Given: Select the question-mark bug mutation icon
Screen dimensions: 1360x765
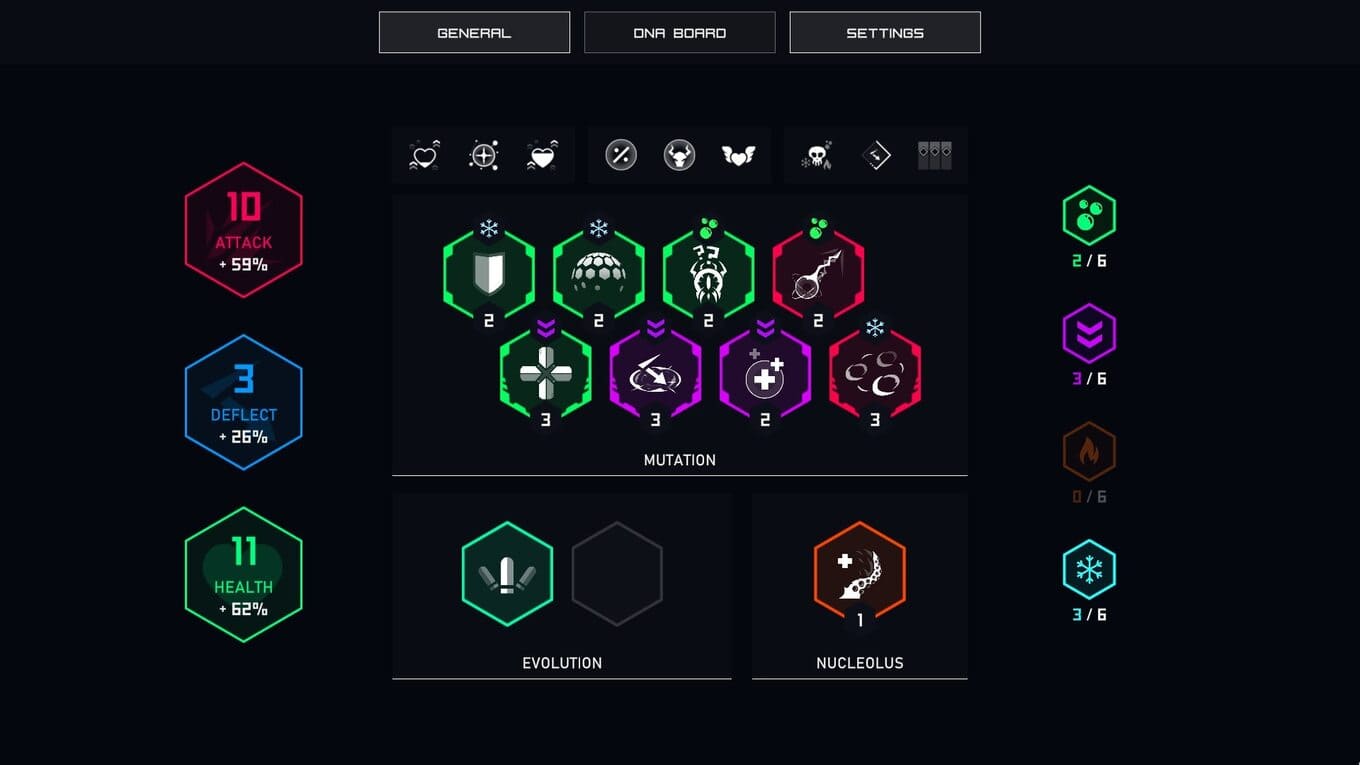Looking at the screenshot, I should pyautogui.click(x=708, y=274).
